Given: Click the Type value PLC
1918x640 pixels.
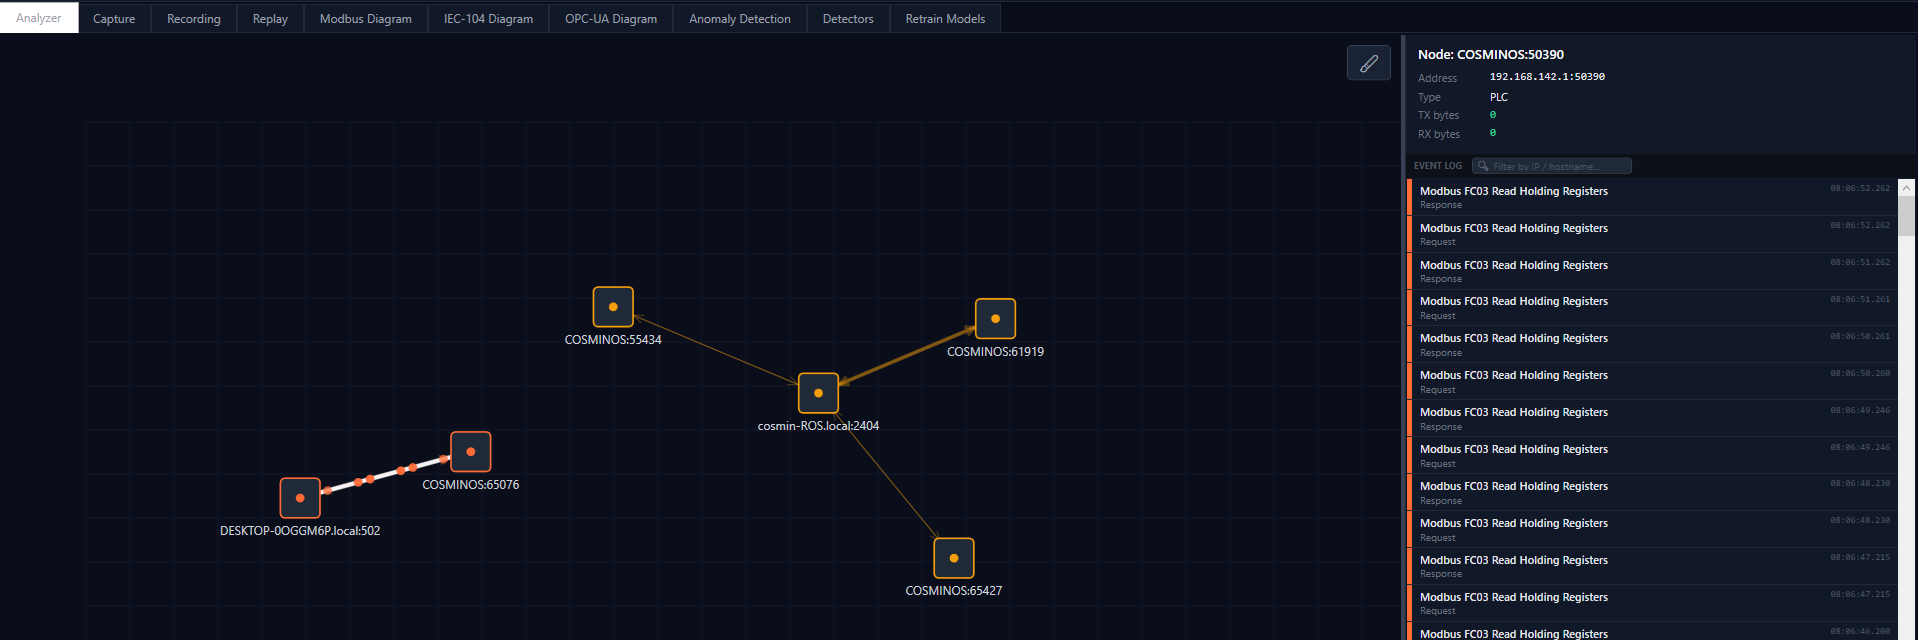Looking at the screenshot, I should [1498, 97].
